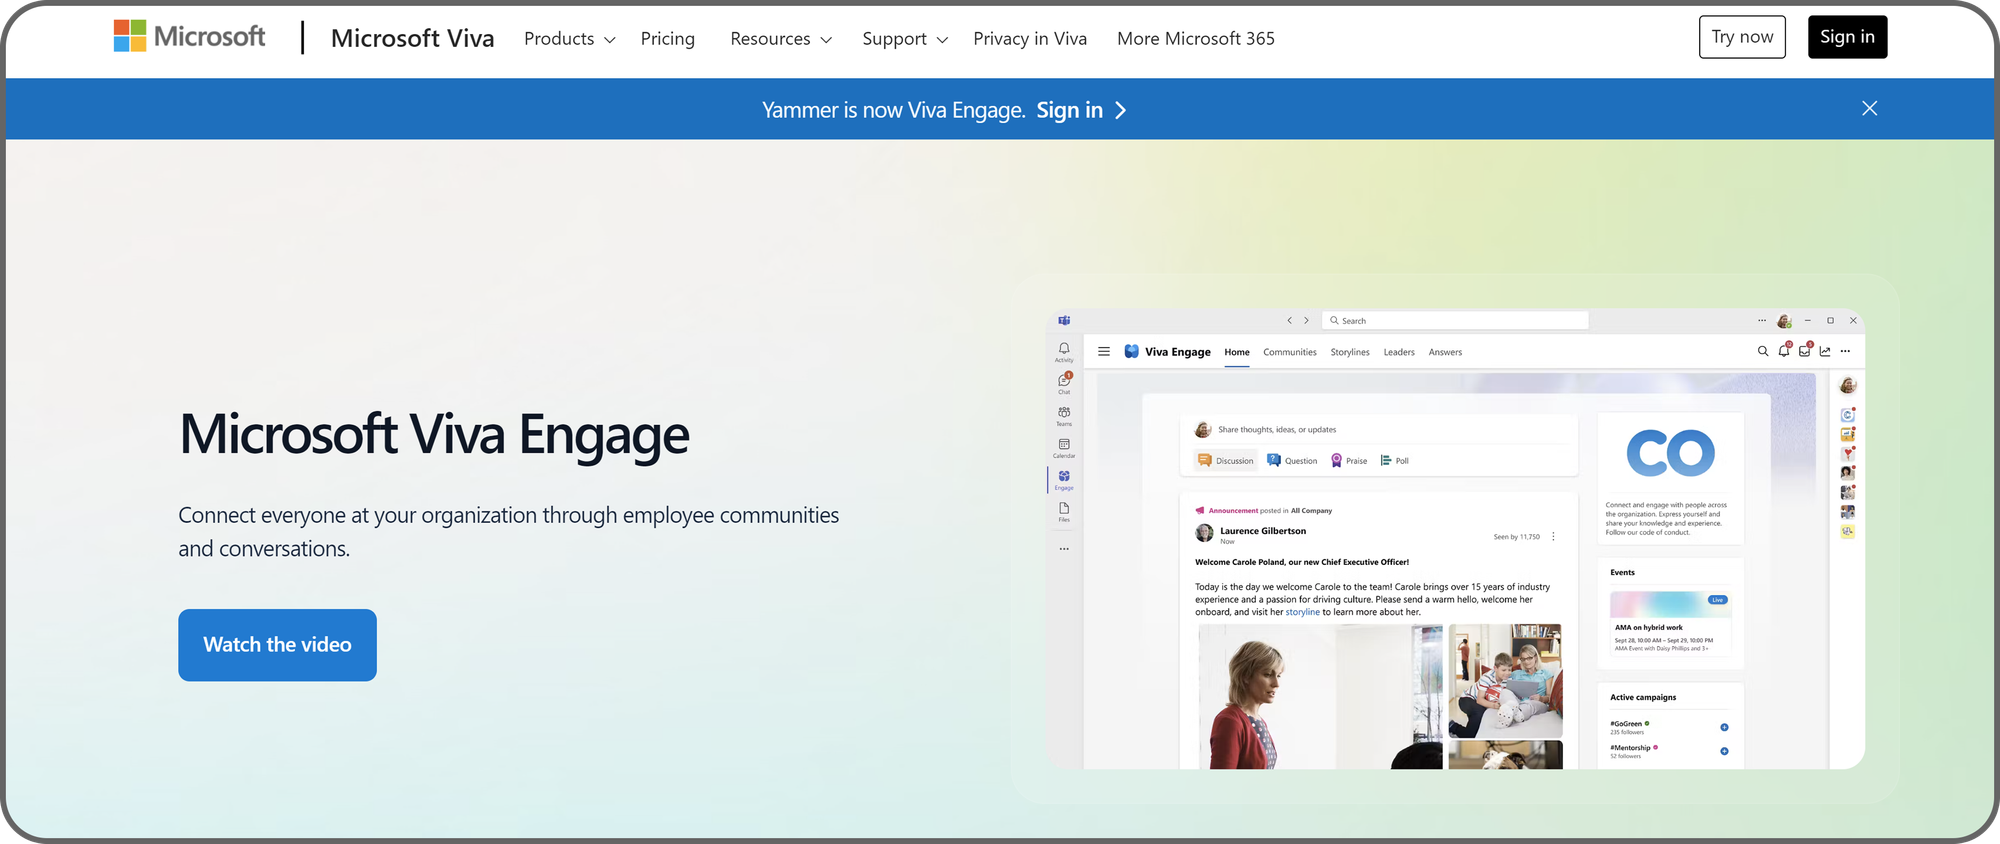Open the hamburger menu beside Viva Engage

tap(1104, 352)
